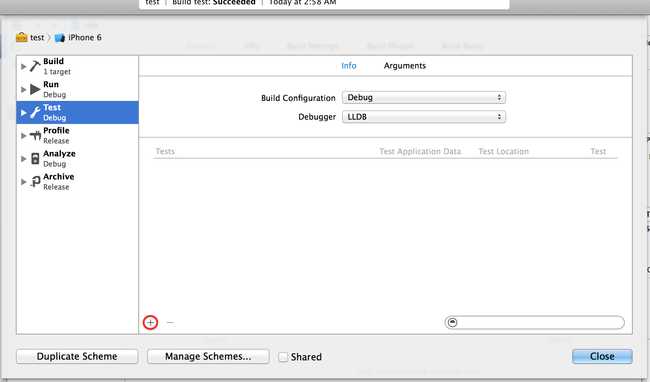This screenshot has width=650, height=382.
Task: Click the iPhone 6 device icon
Action: pos(60,38)
